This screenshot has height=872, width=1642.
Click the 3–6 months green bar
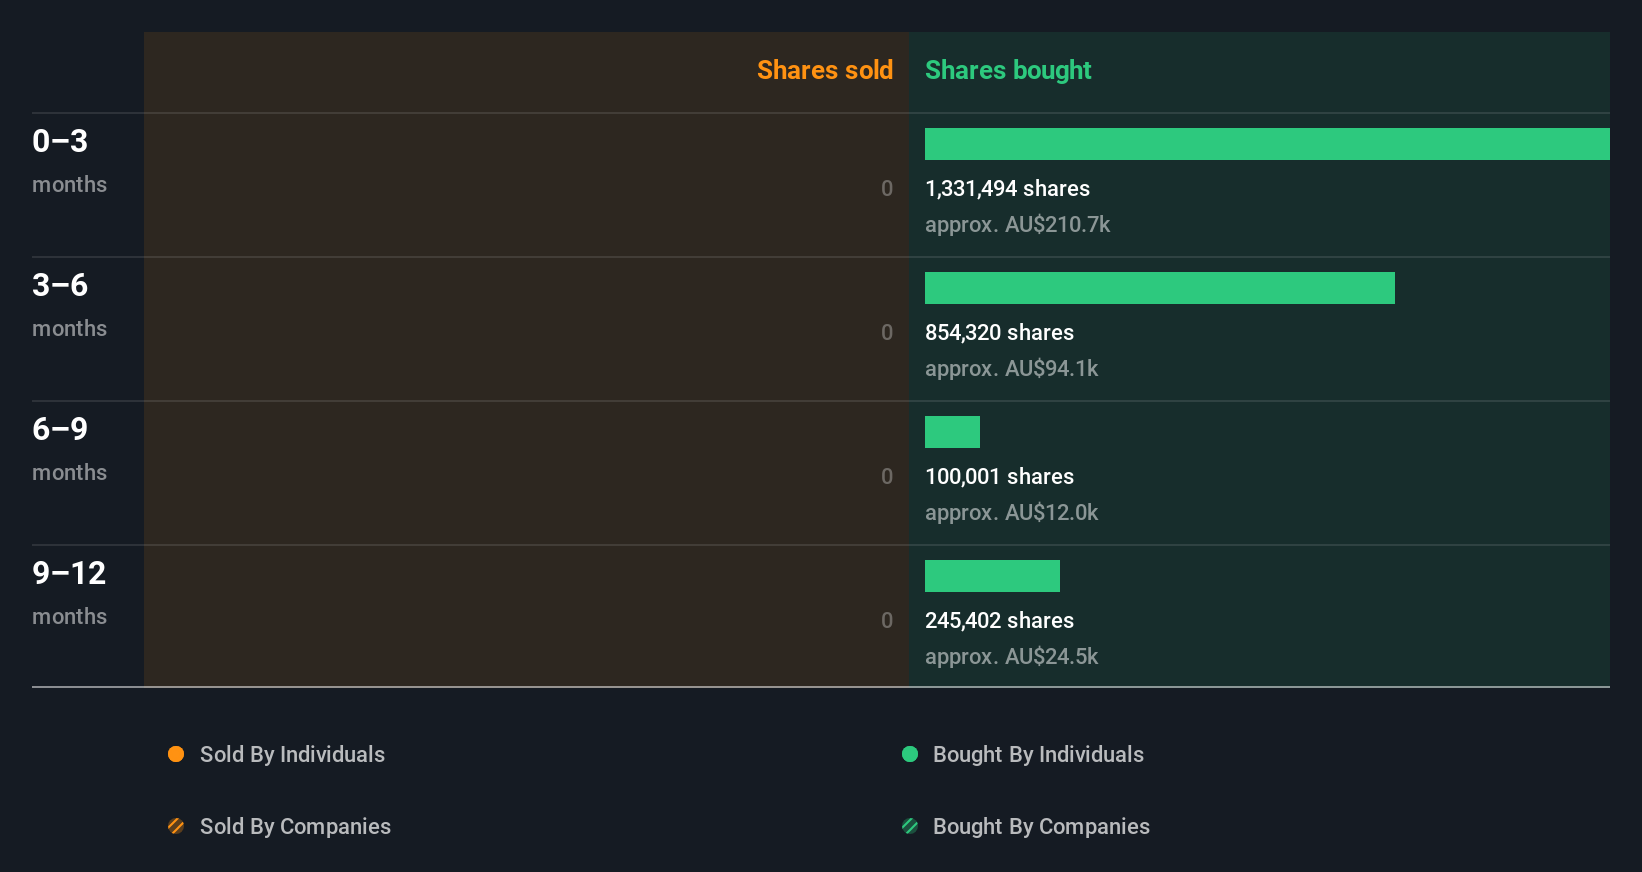point(1160,288)
